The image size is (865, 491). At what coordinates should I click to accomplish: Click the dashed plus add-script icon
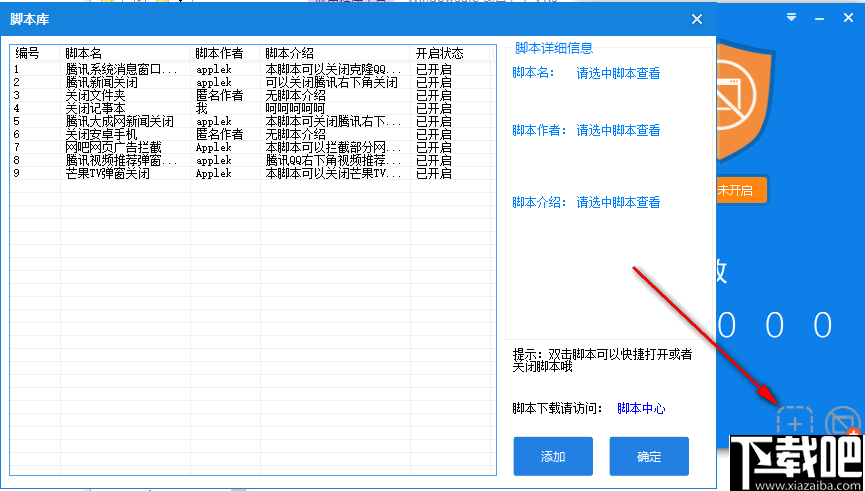[795, 423]
